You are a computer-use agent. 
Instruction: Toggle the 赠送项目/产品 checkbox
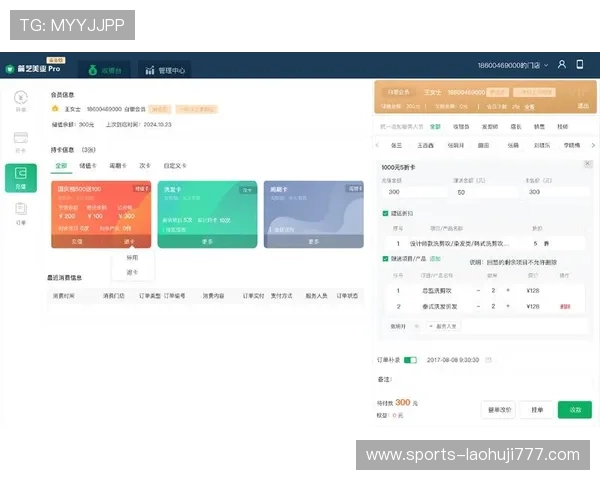[385, 259]
